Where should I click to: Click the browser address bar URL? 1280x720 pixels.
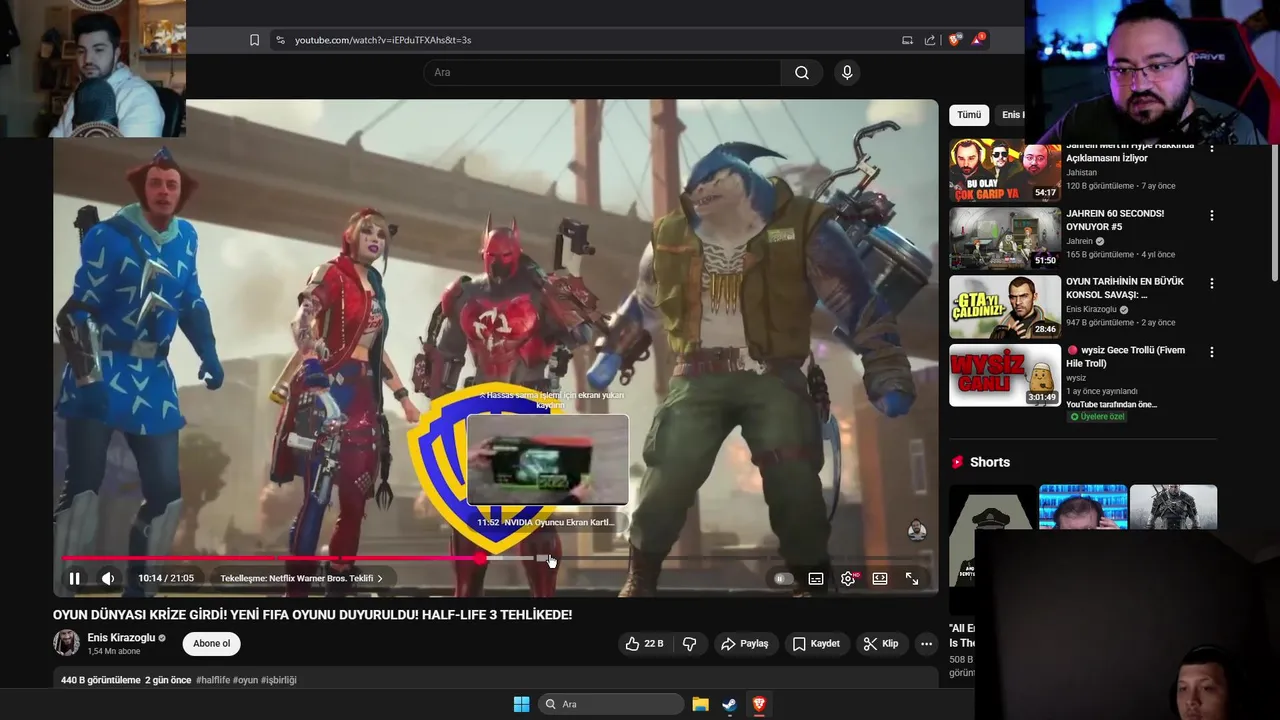383,40
